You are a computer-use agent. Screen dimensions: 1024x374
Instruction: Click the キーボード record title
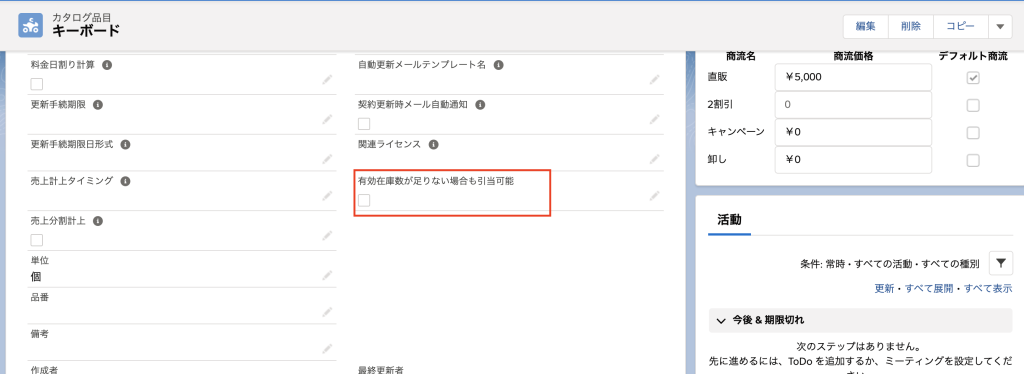pyautogui.click(x=86, y=31)
